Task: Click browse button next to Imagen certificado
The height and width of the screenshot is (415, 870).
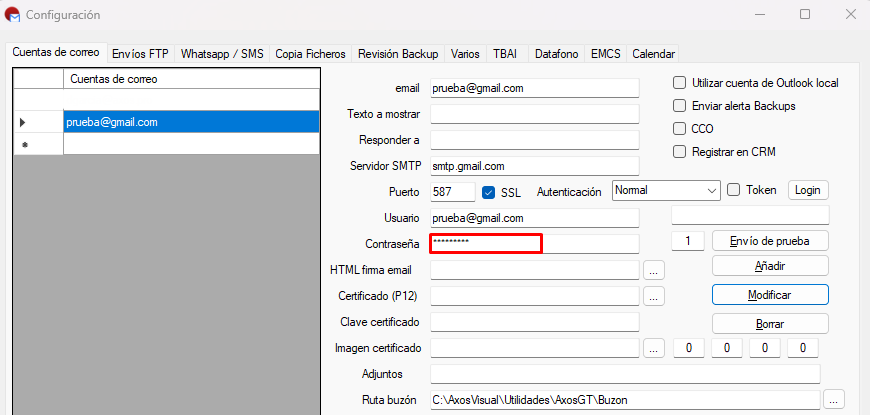Action: pos(654,348)
